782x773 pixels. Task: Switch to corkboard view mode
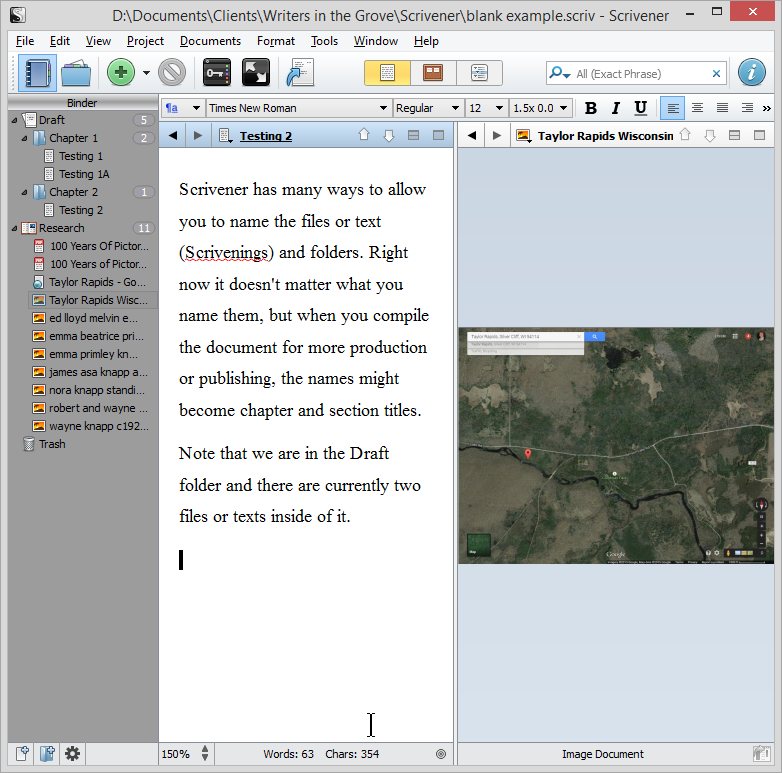[433, 73]
